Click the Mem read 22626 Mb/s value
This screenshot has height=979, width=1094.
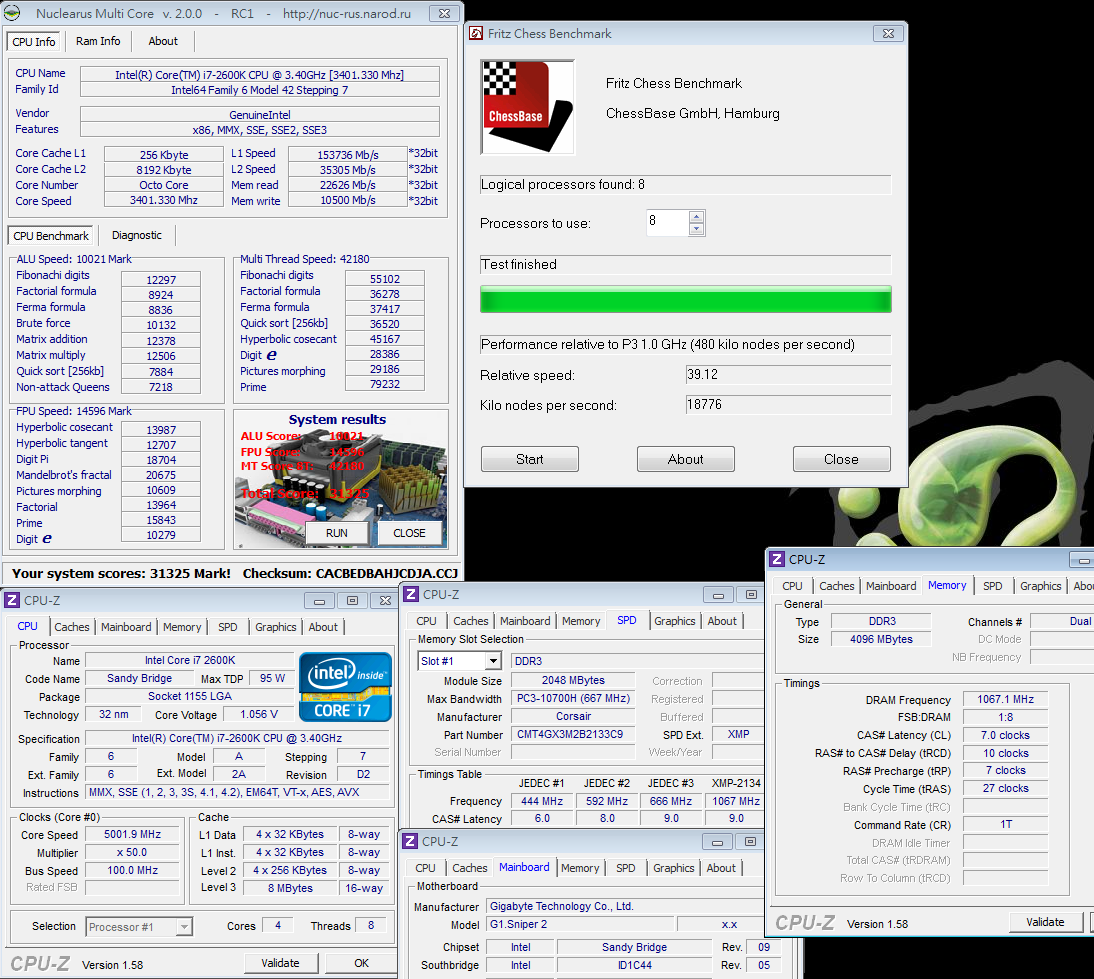click(x=347, y=185)
